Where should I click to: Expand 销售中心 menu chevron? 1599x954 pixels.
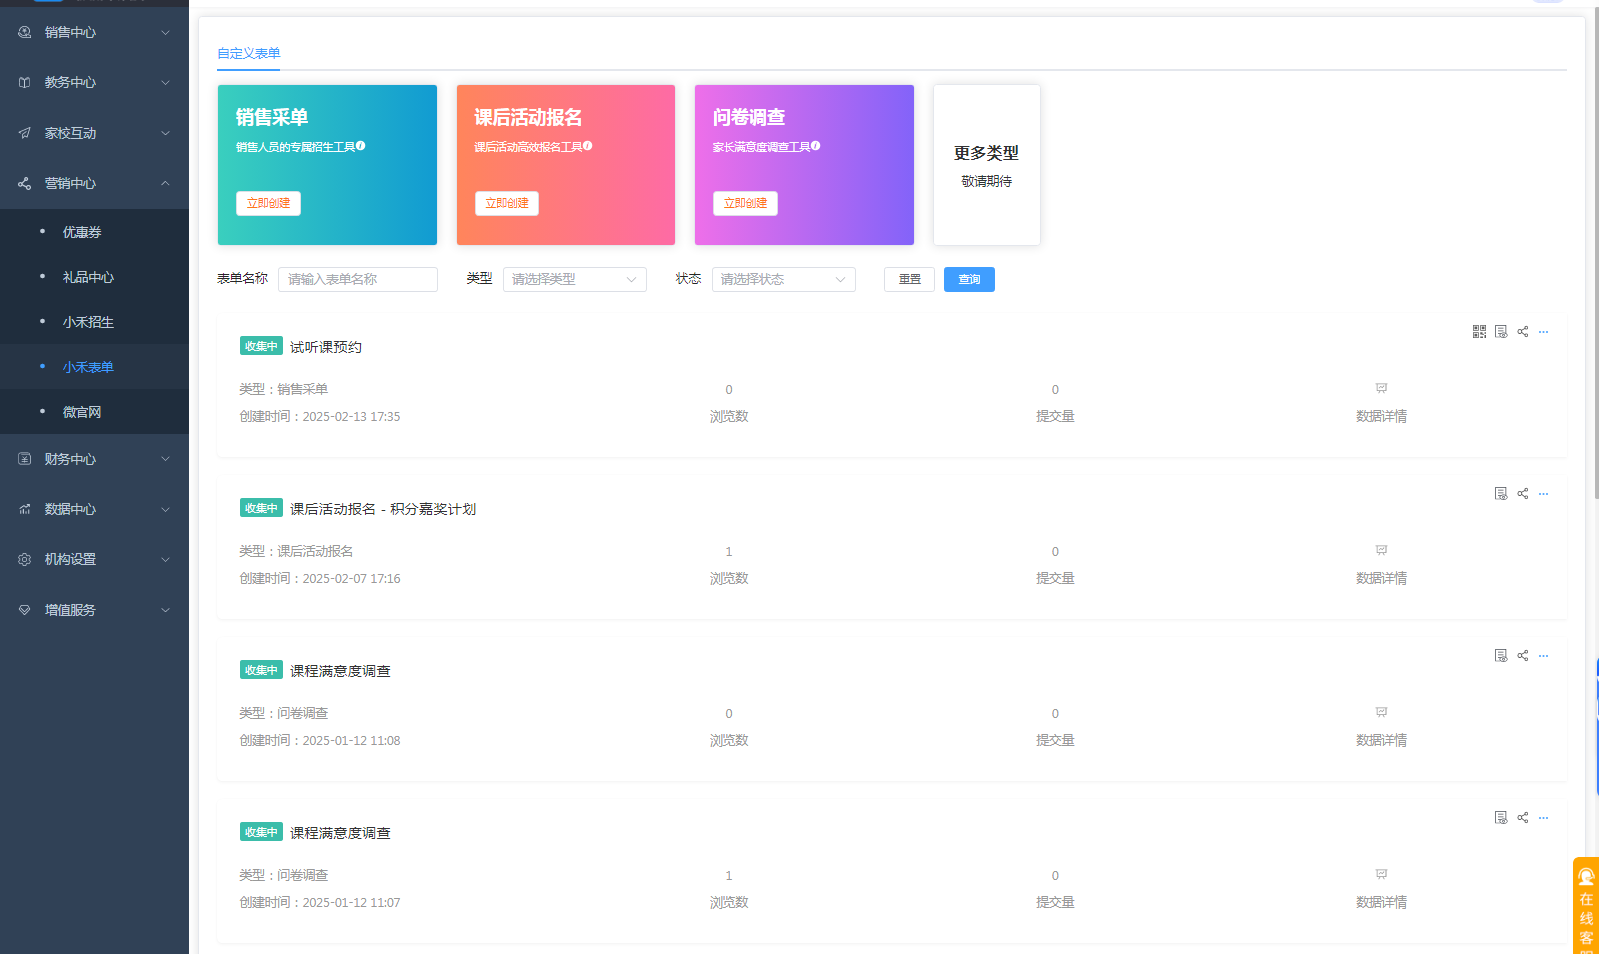click(x=166, y=32)
